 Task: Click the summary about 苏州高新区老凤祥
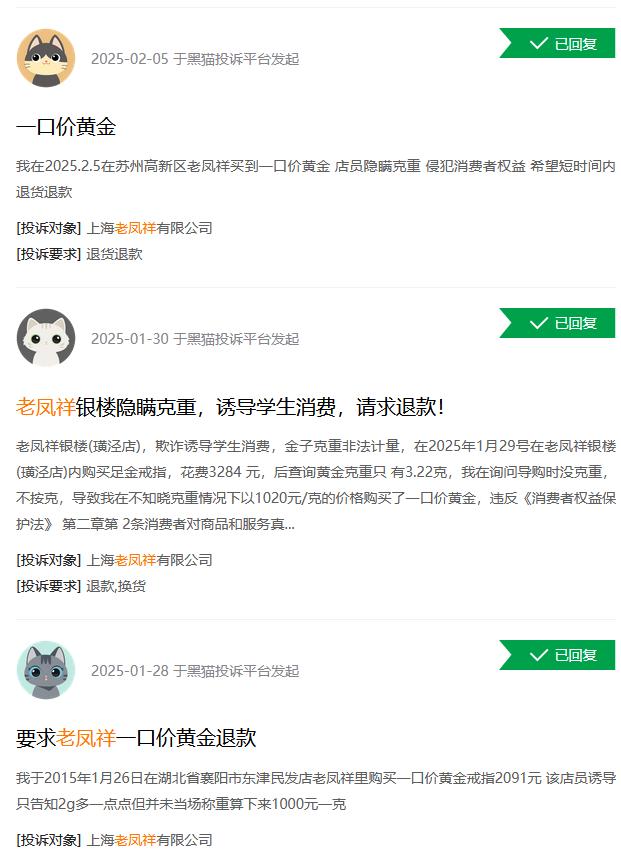pyautogui.click(x=315, y=179)
